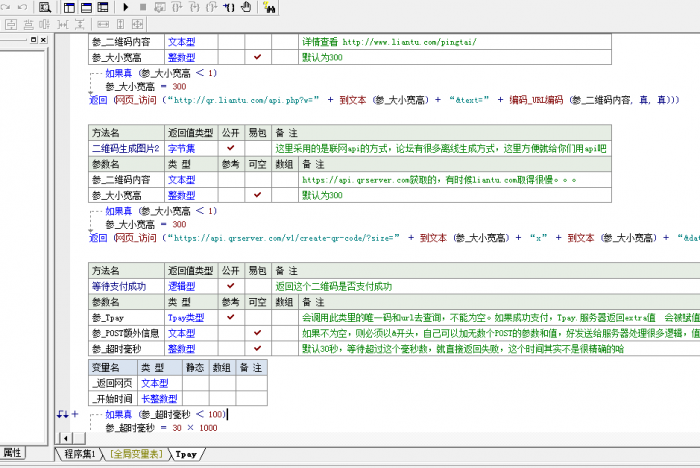Click the binoculars find icon
Image resolution: width=700 pixels, height=468 pixels.
coord(269,7)
